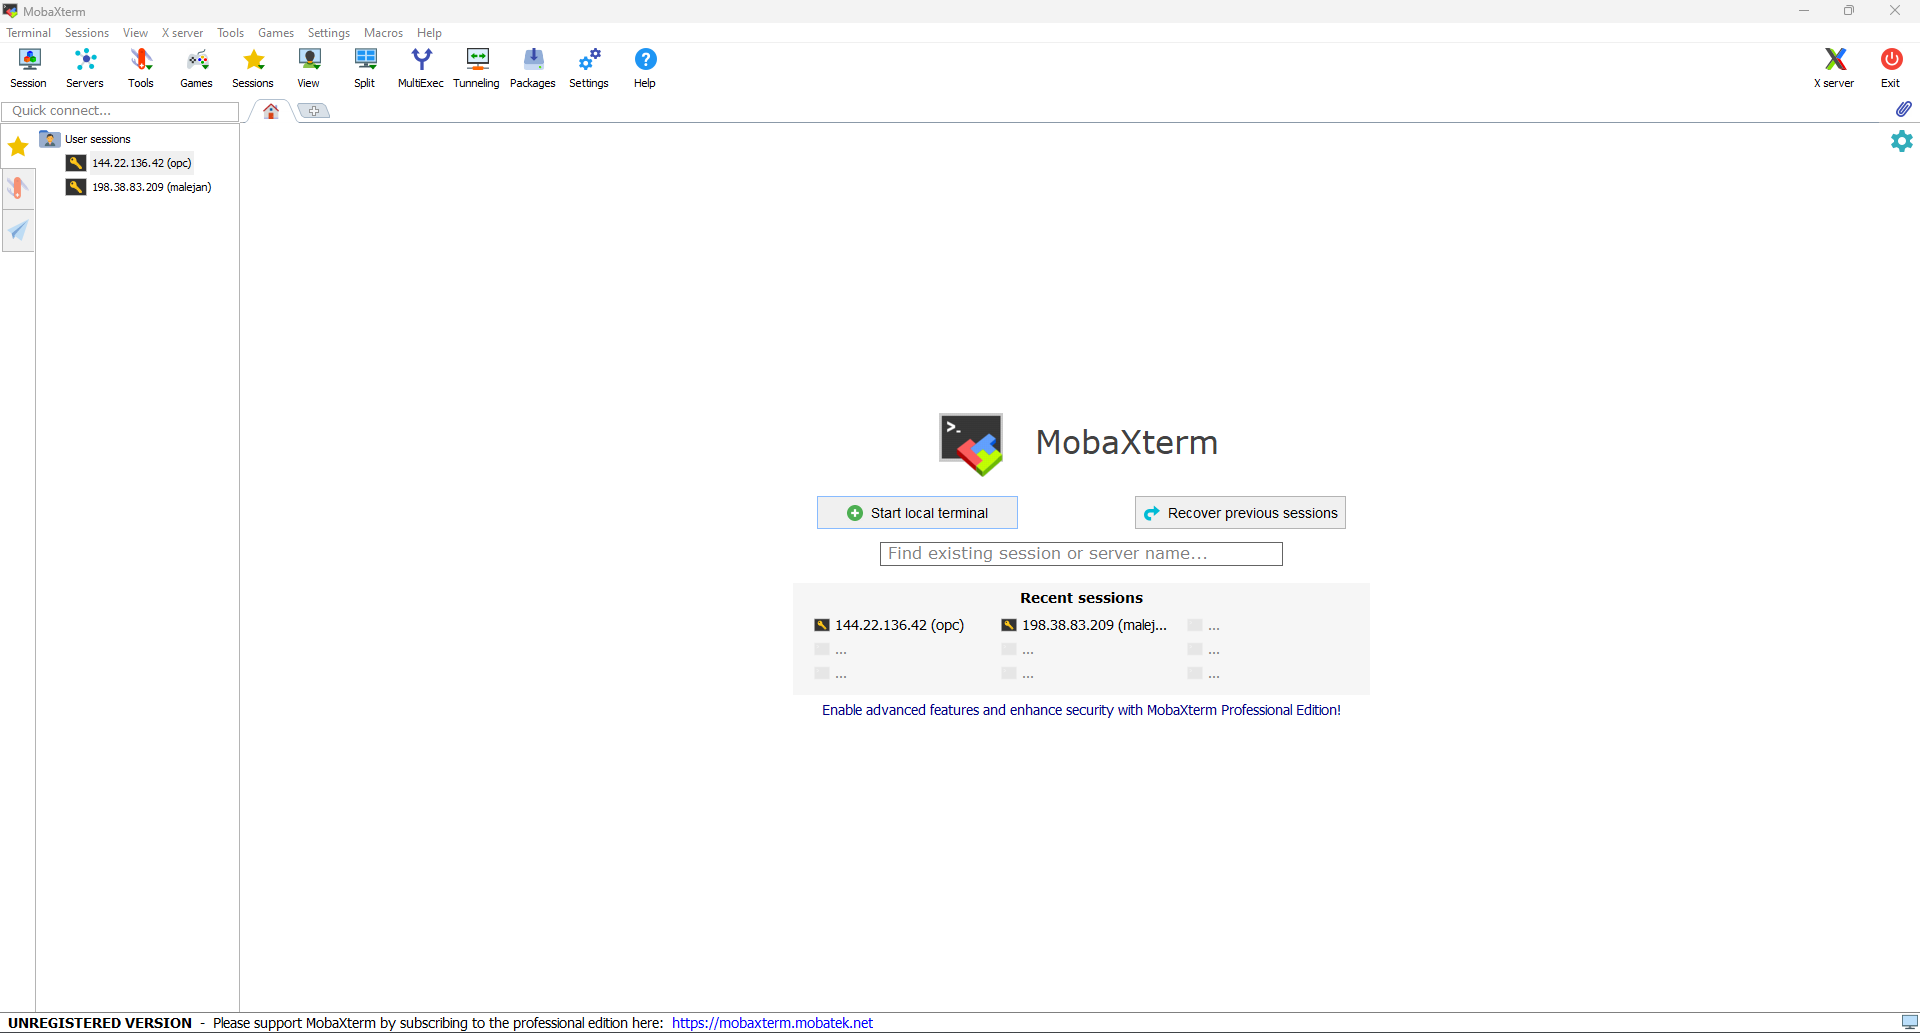The width and height of the screenshot is (1920, 1033).
Task: Open the Games panel
Action: point(196,67)
